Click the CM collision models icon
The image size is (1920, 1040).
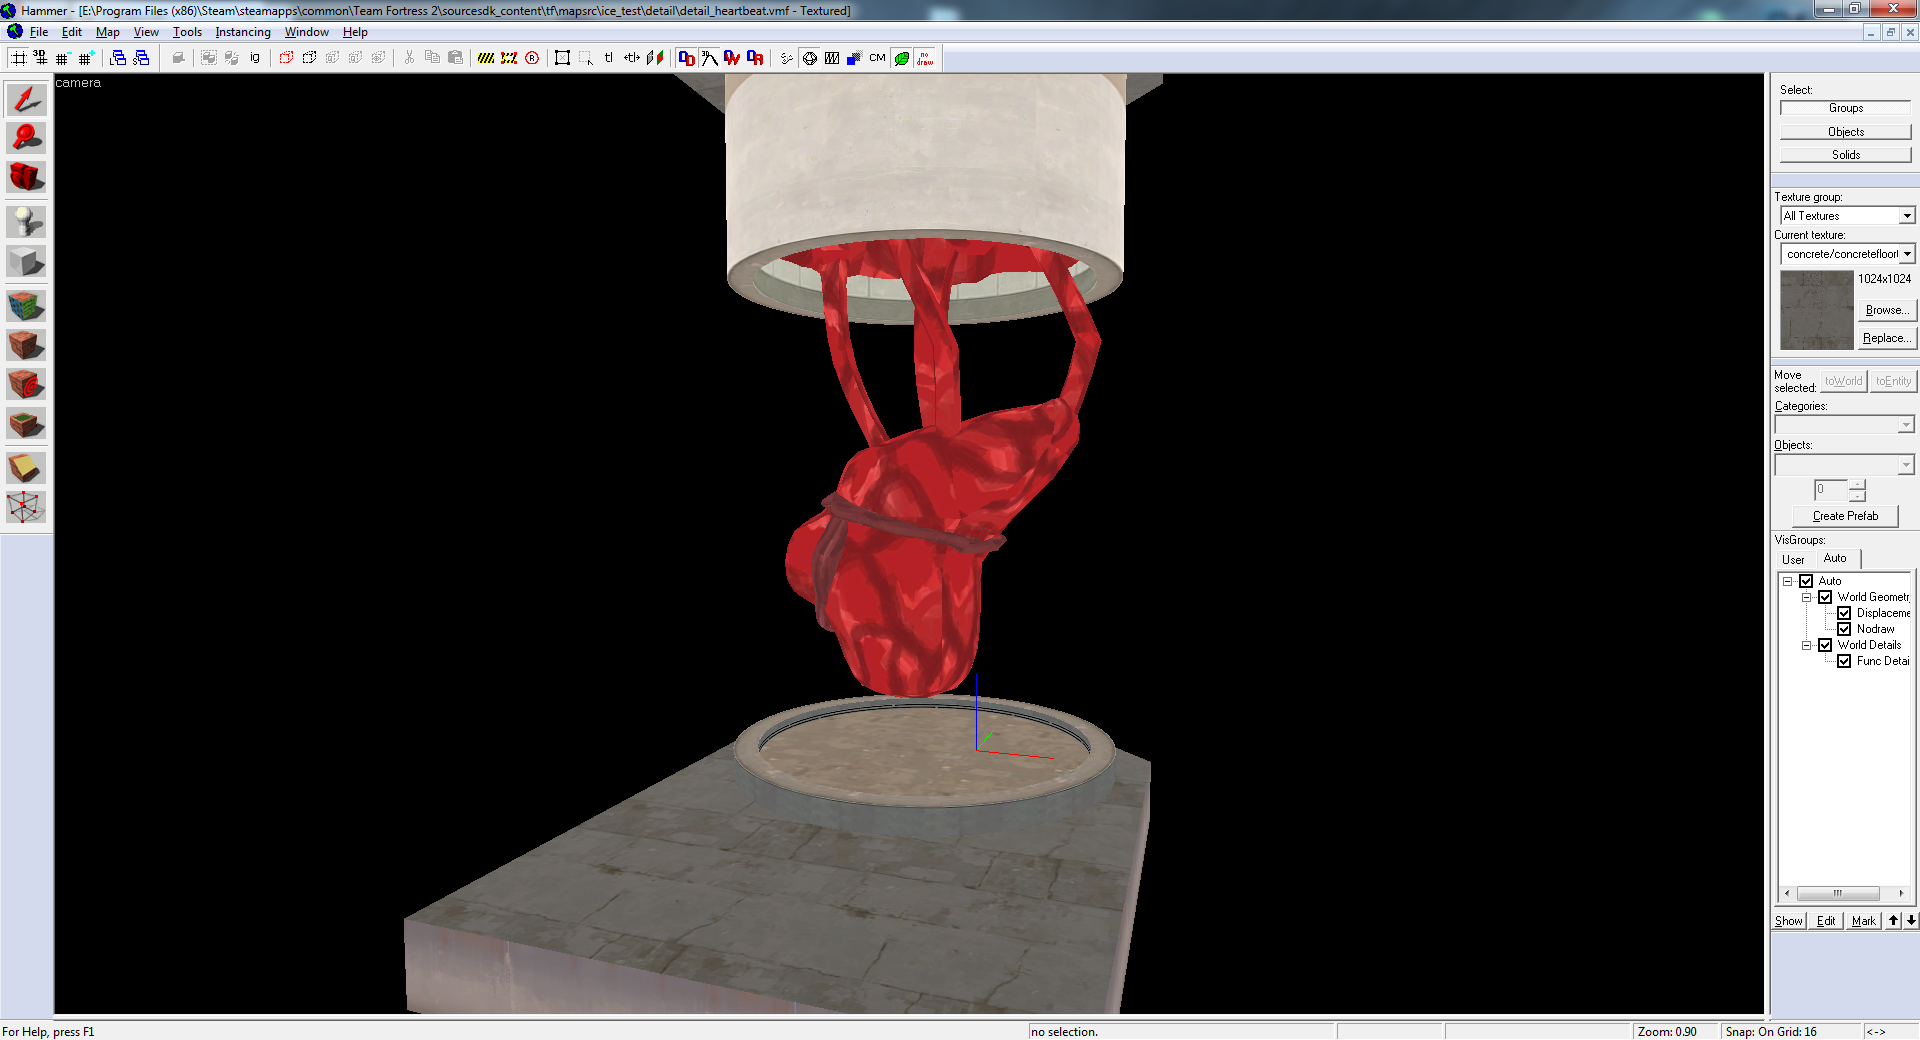point(877,58)
